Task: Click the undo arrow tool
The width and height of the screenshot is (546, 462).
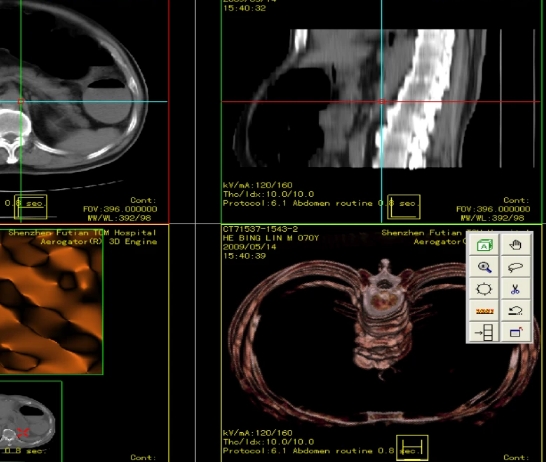Action: click(516, 311)
